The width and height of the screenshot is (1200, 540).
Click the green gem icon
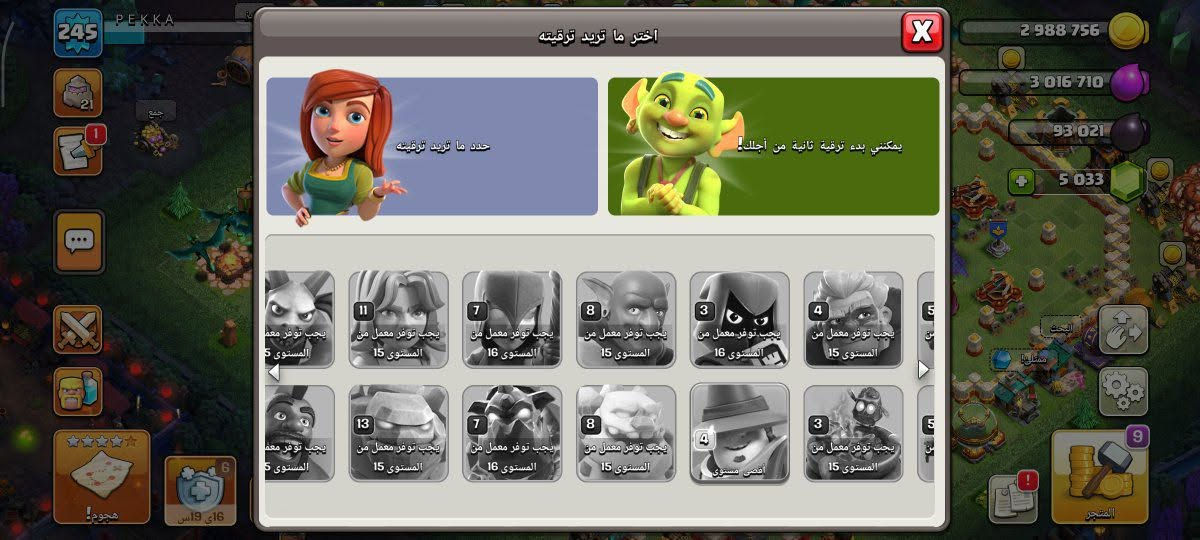(1129, 181)
